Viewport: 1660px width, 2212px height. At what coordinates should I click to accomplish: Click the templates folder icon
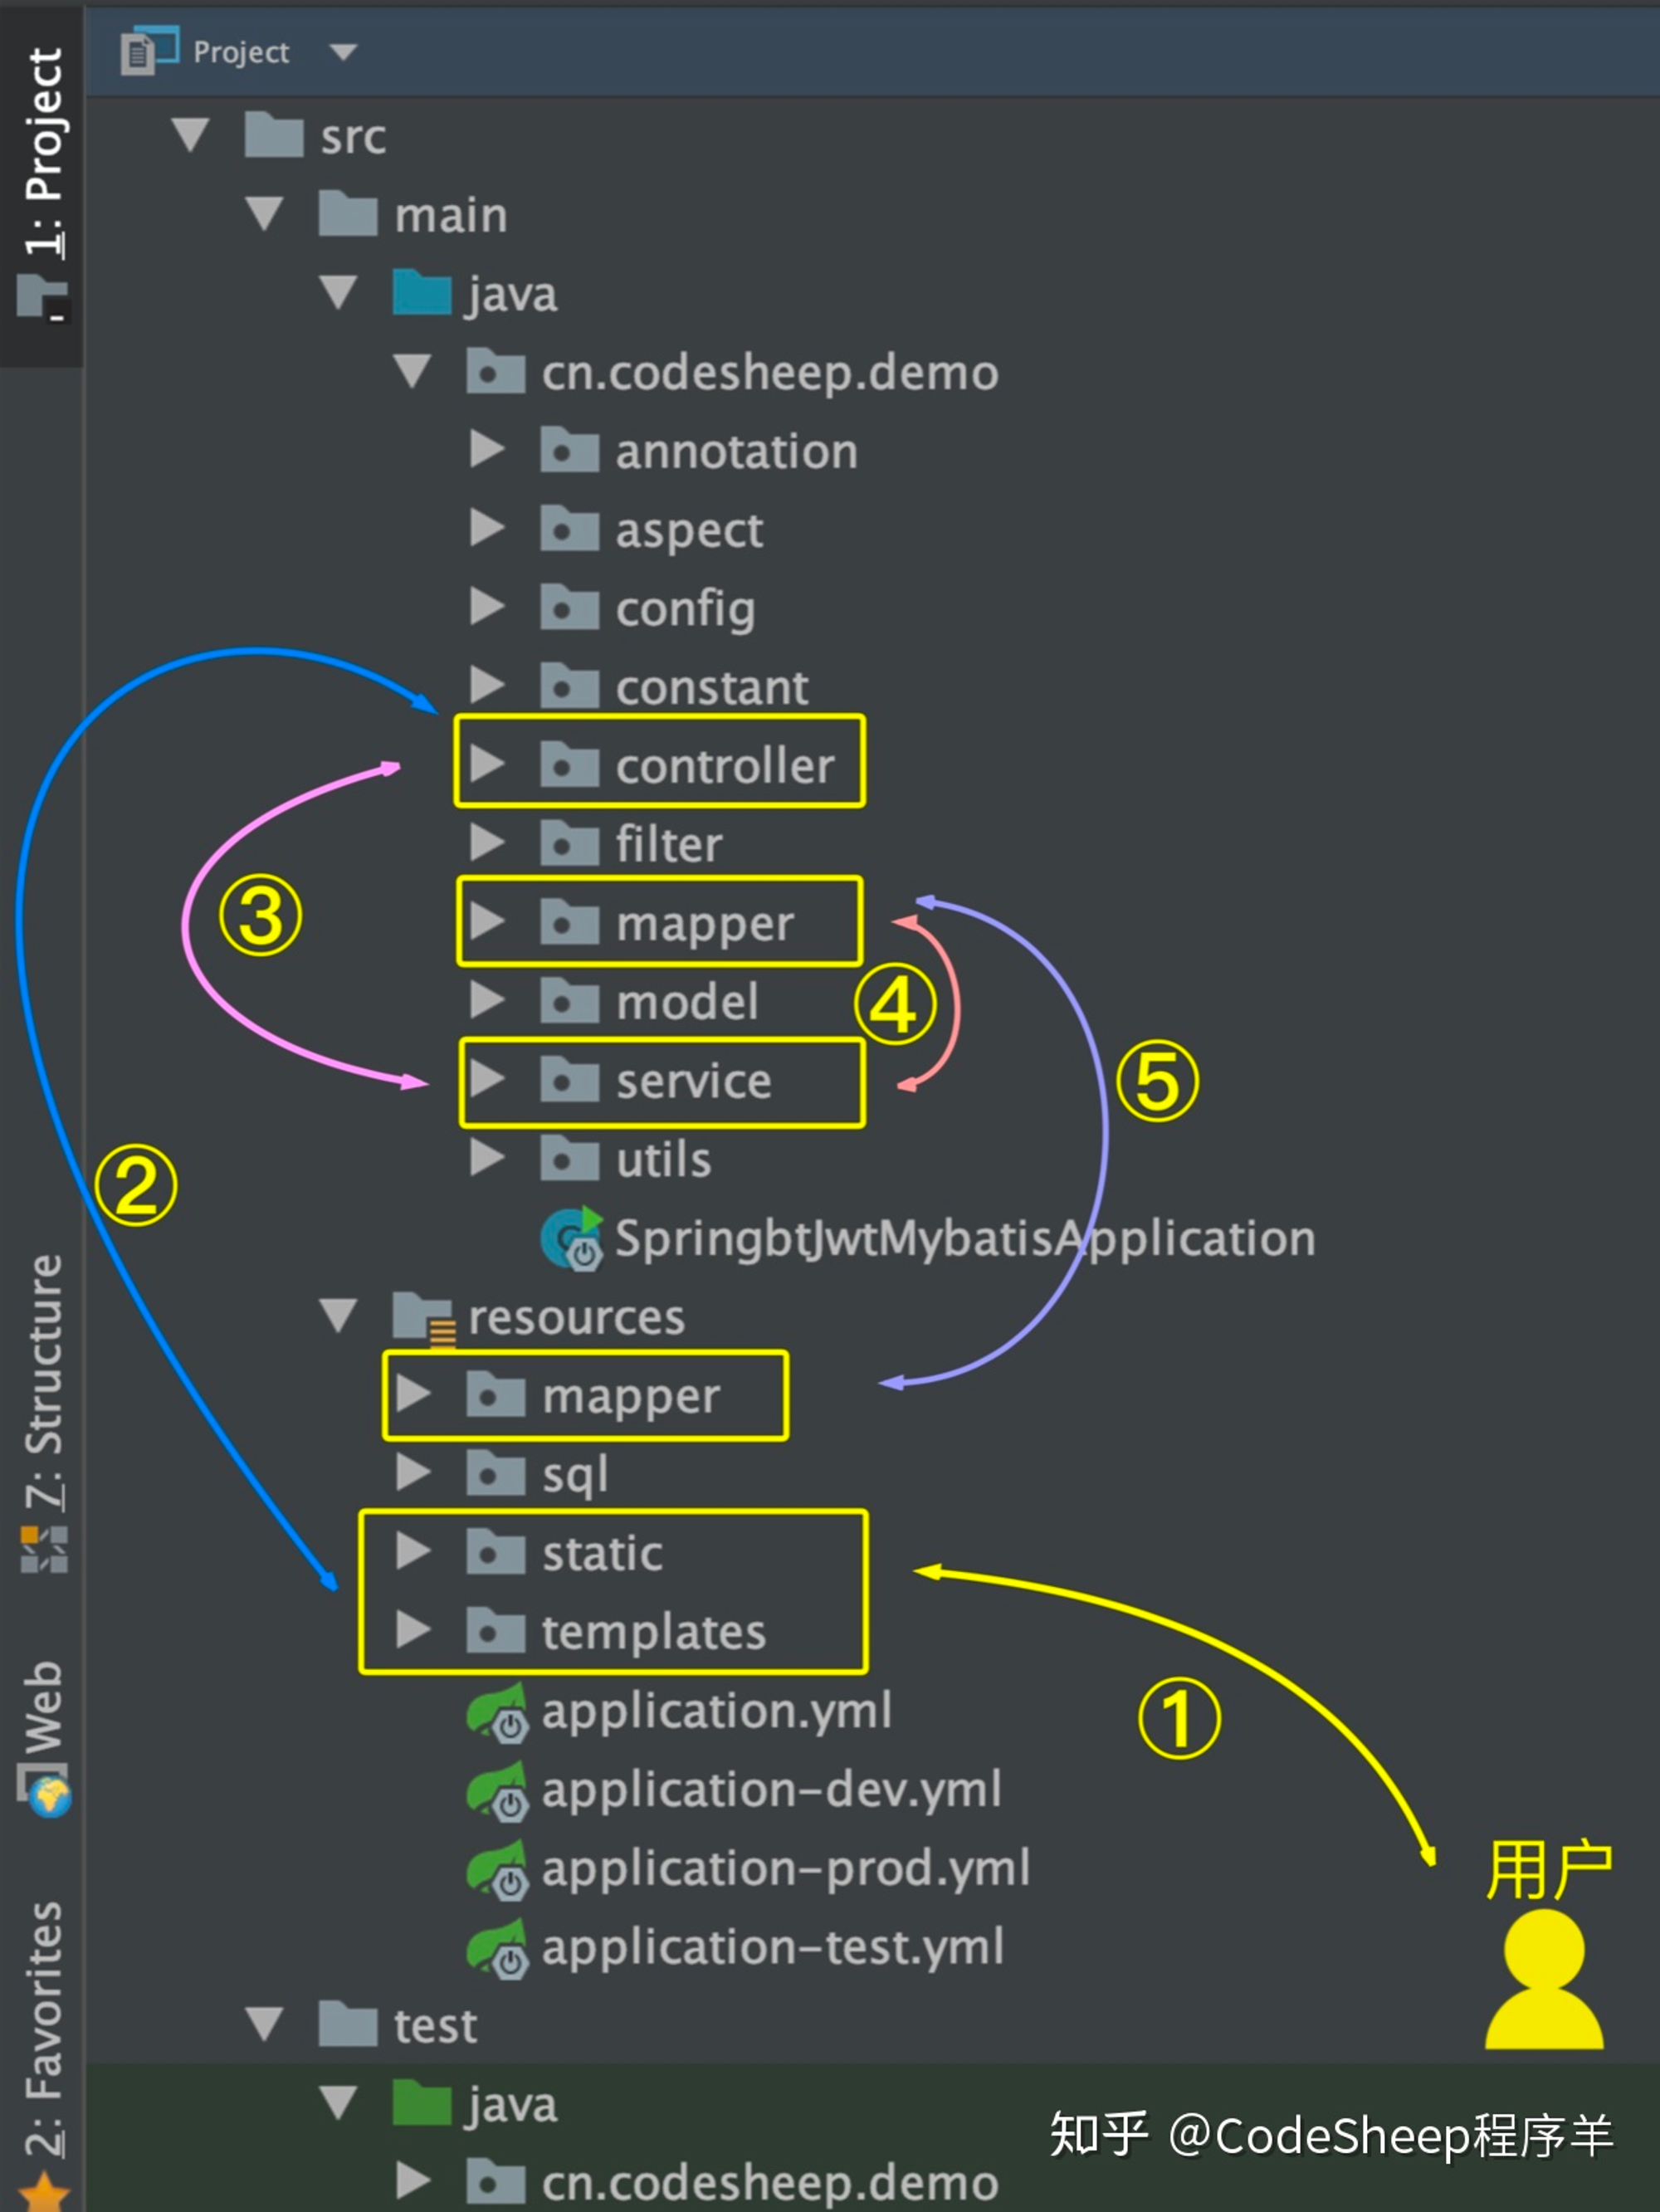pos(496,1630)
